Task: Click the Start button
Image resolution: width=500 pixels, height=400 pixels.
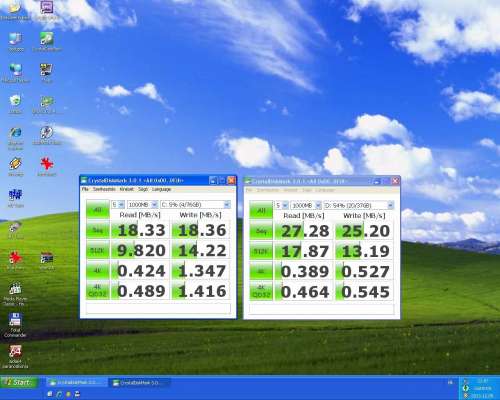Action: 19,382
